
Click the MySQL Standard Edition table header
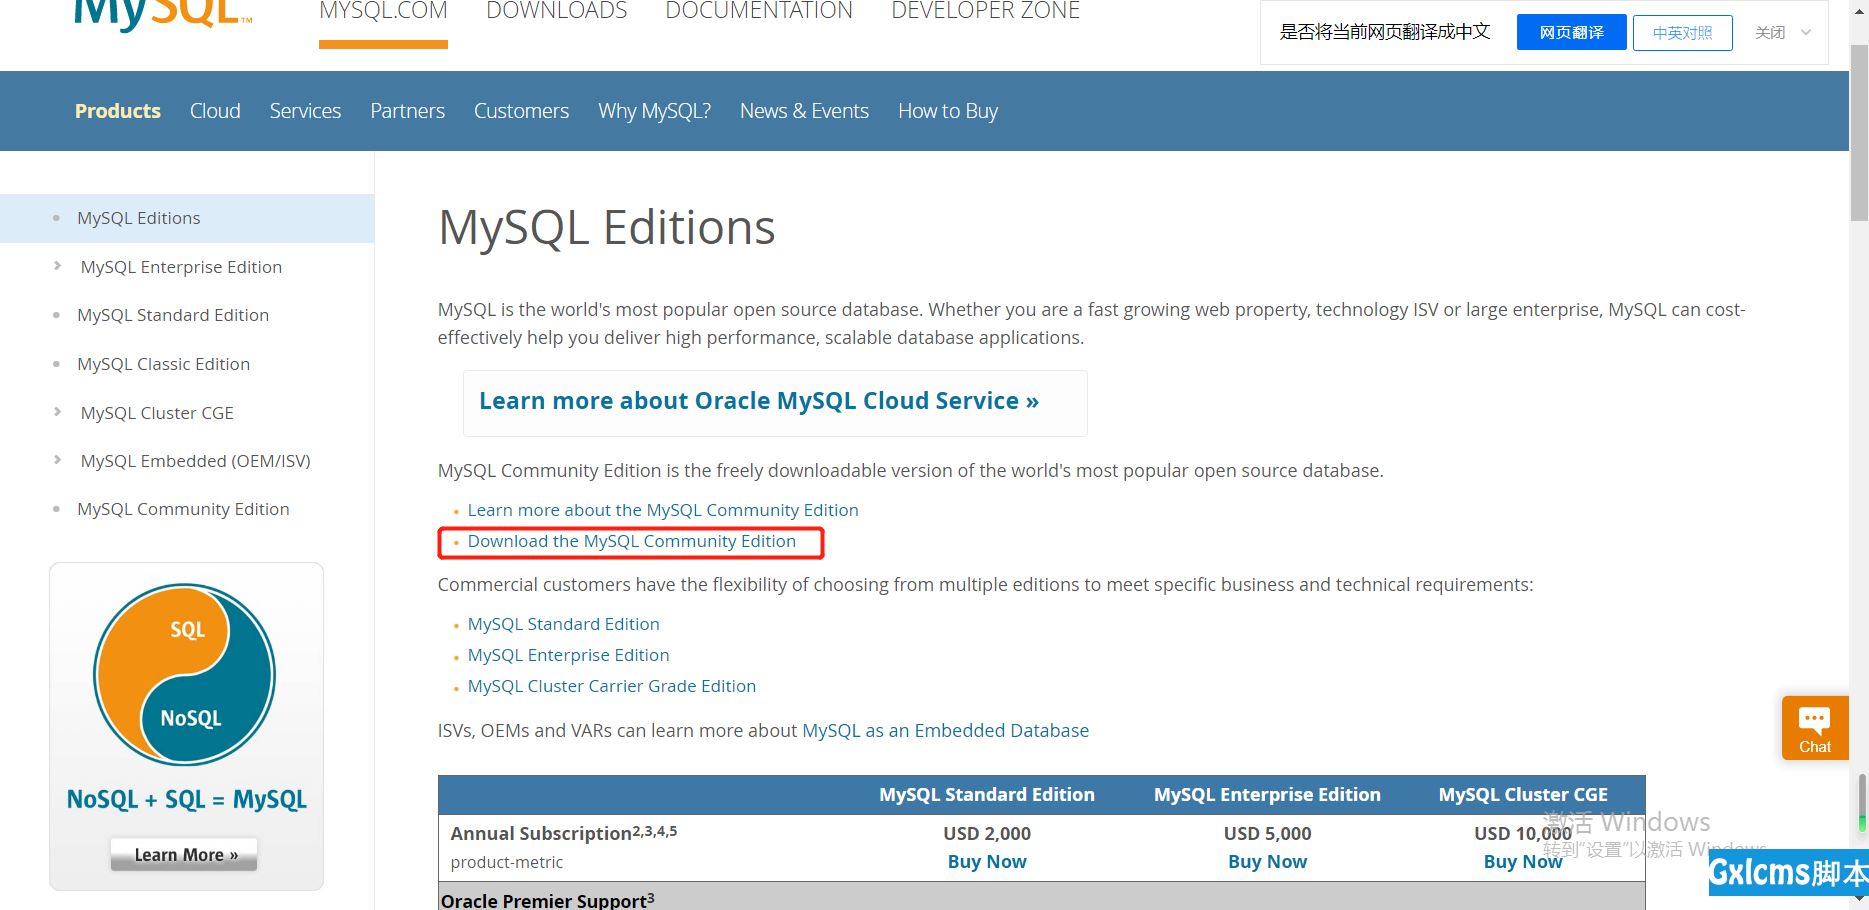coord(987,795)
